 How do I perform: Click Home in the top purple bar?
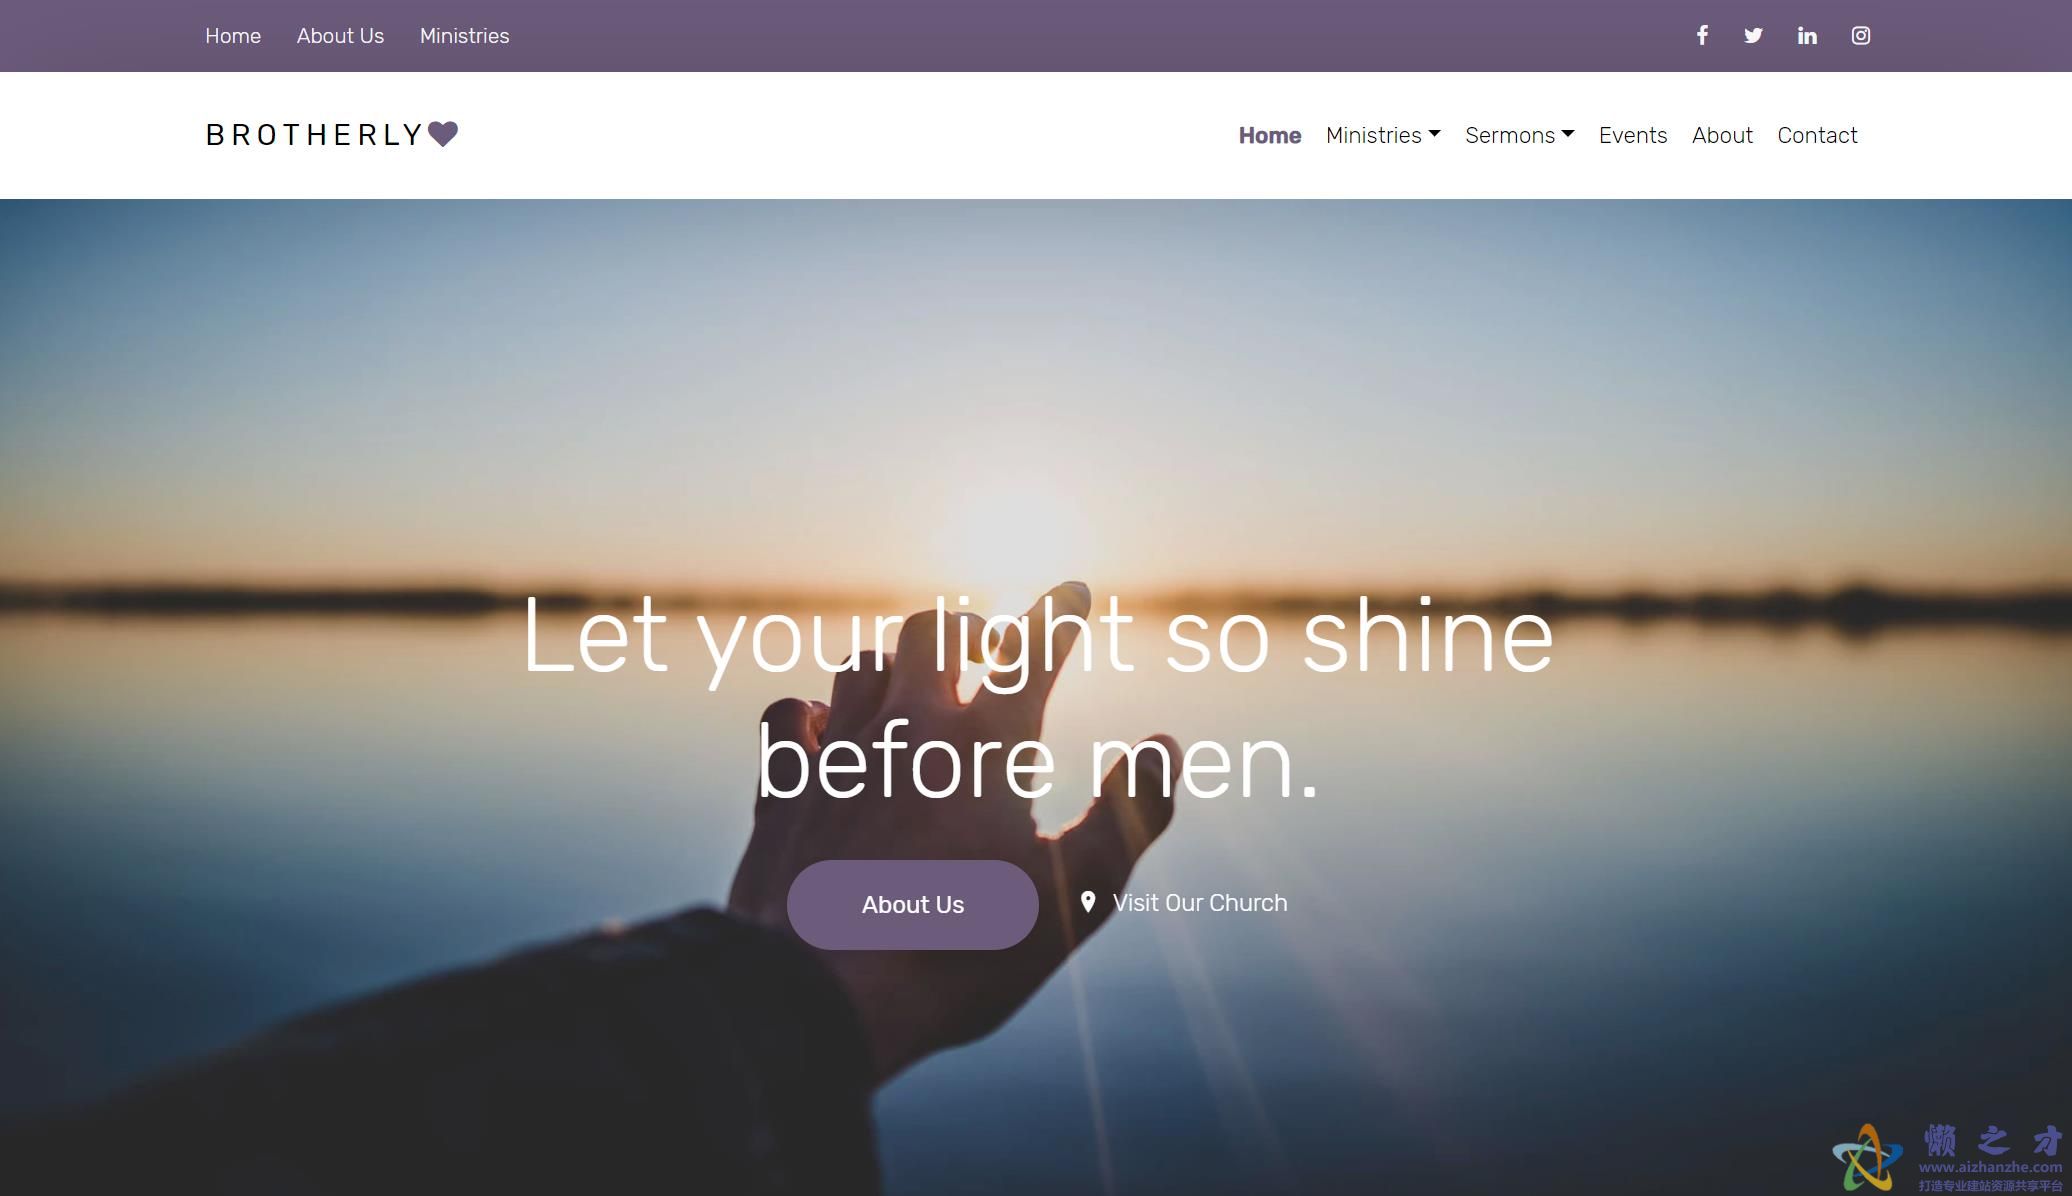[x=233, y=36]
